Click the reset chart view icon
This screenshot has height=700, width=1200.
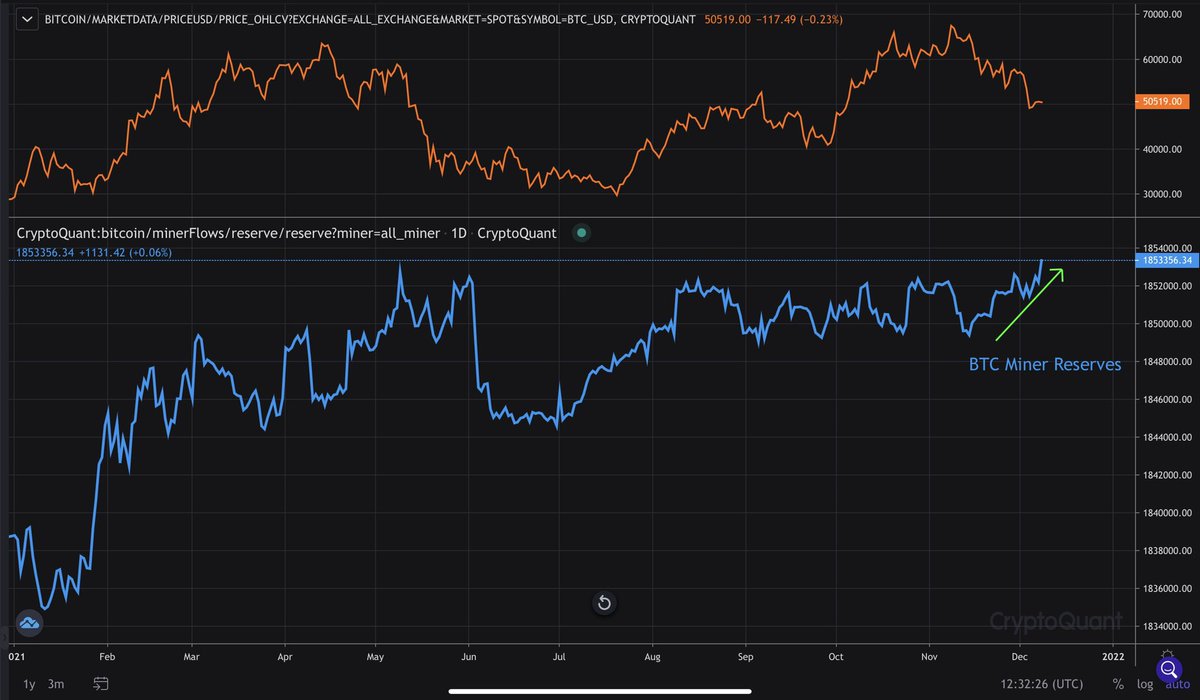(604, 602)
